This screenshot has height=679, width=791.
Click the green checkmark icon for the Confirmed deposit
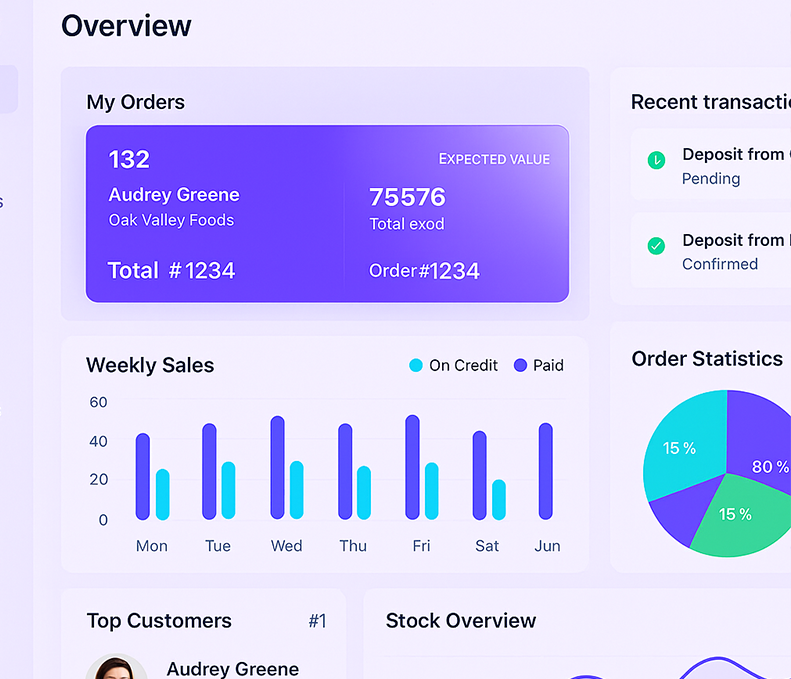pos(656,245)
